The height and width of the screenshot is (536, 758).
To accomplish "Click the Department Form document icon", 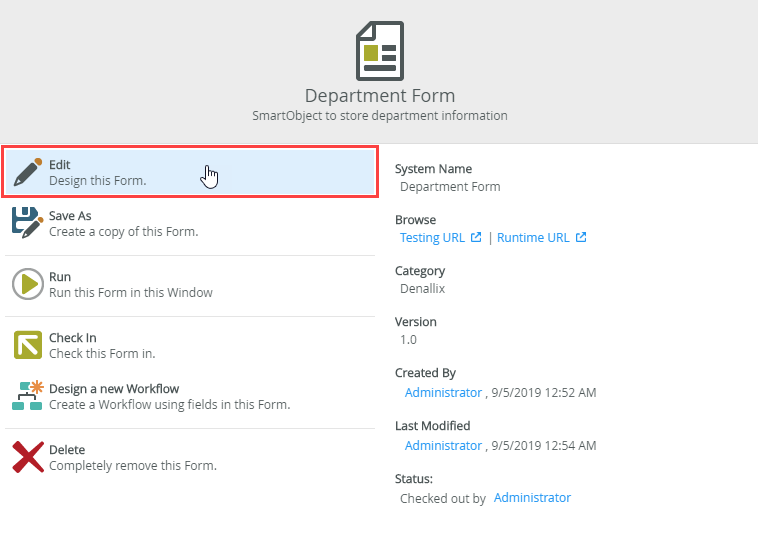I will pos(380,51).
